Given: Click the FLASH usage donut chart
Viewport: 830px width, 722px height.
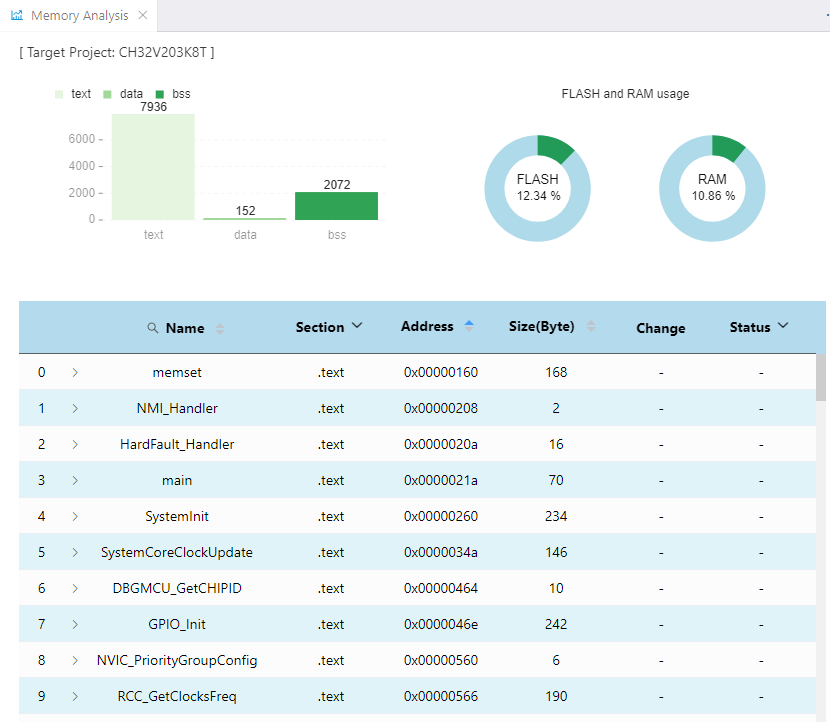Looking at the screenshot, I should point(537,188).
